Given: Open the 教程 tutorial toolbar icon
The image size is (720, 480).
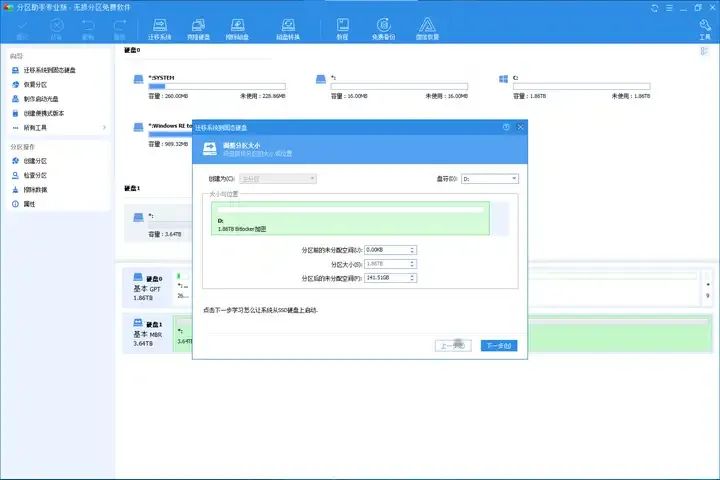Looking at the screenshot, I should pos(343,29).
